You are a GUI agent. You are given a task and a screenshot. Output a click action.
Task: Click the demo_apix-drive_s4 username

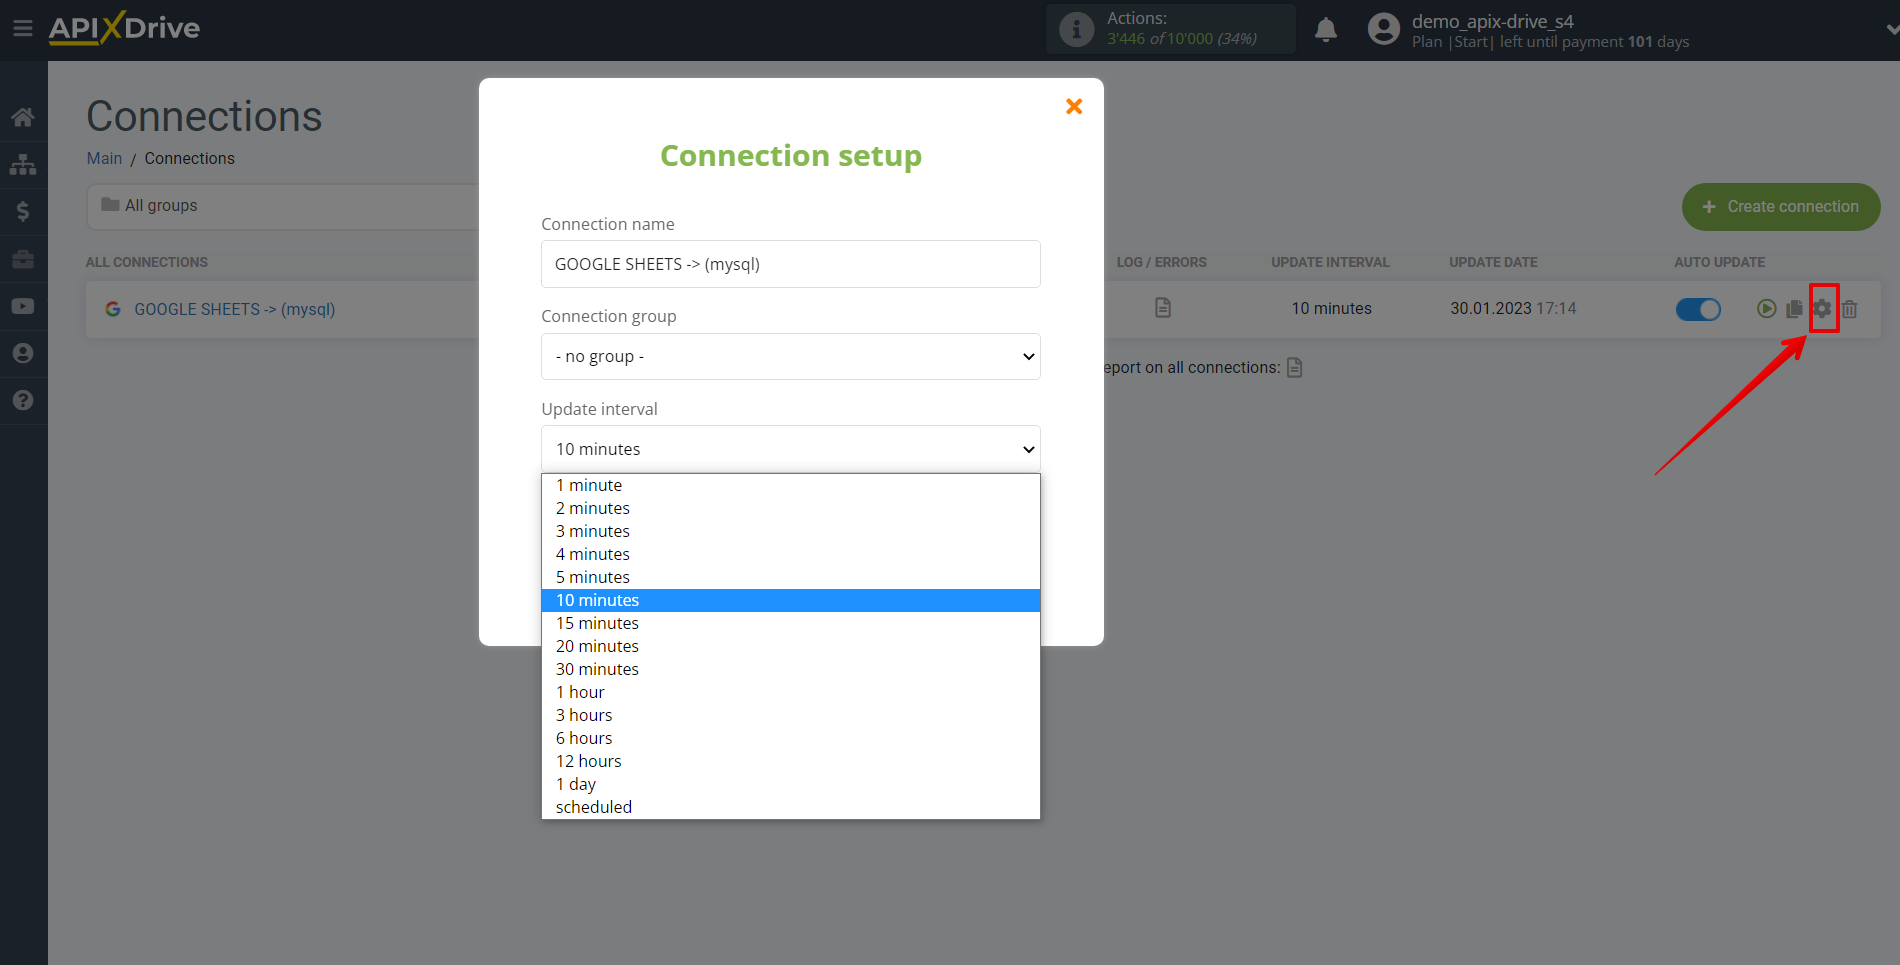click(1492, 21)
